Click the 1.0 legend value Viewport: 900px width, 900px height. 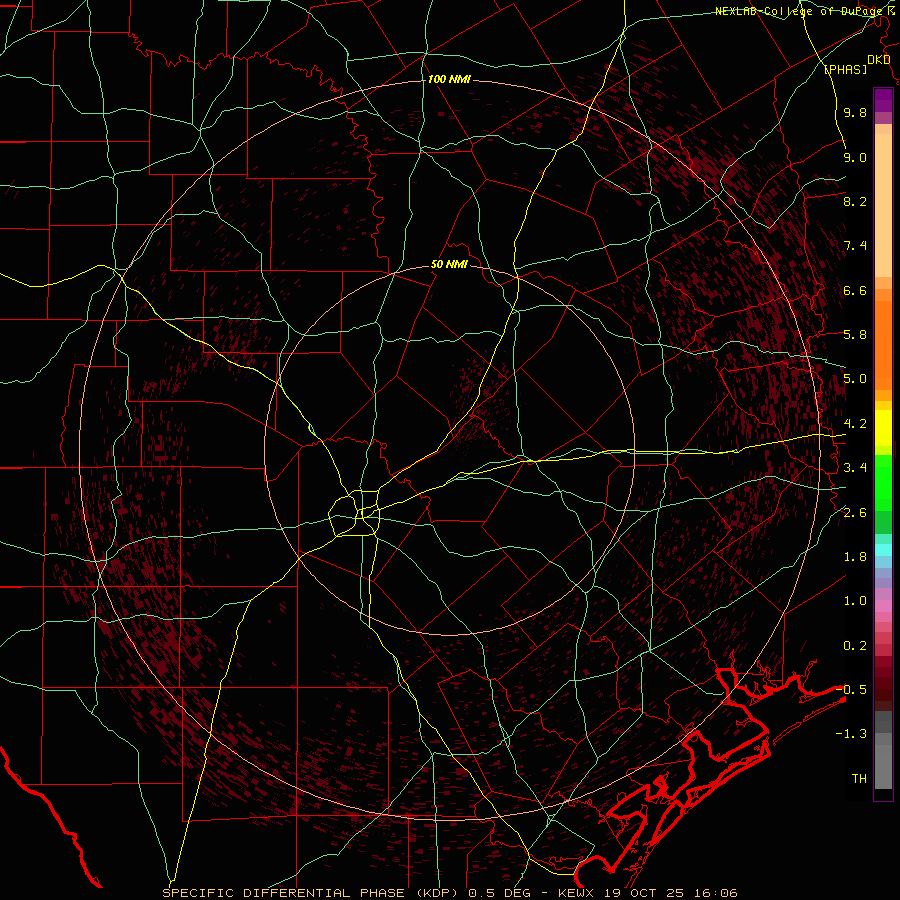point(855,600)
